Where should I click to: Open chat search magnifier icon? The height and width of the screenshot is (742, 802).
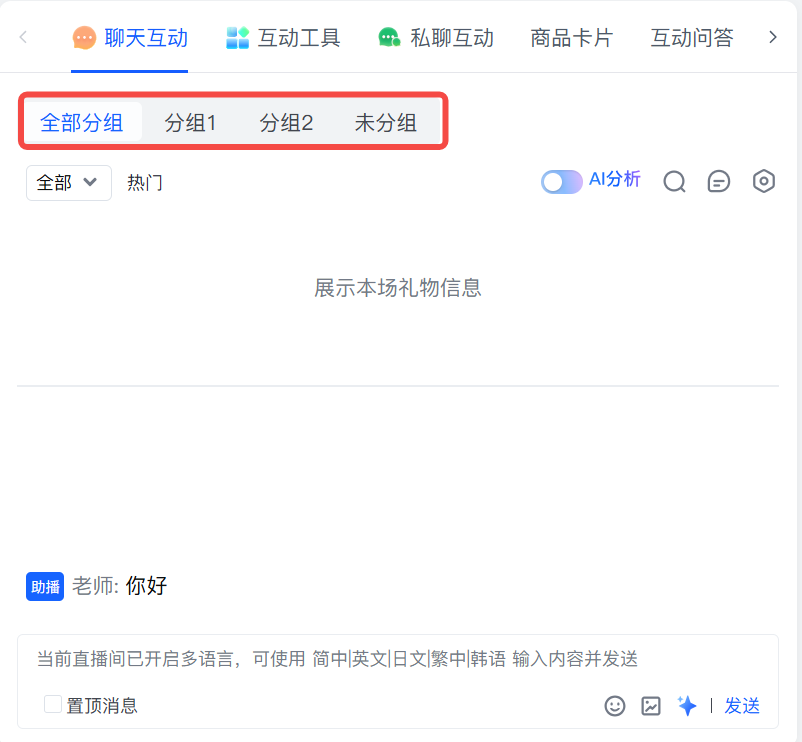(674, 182)
